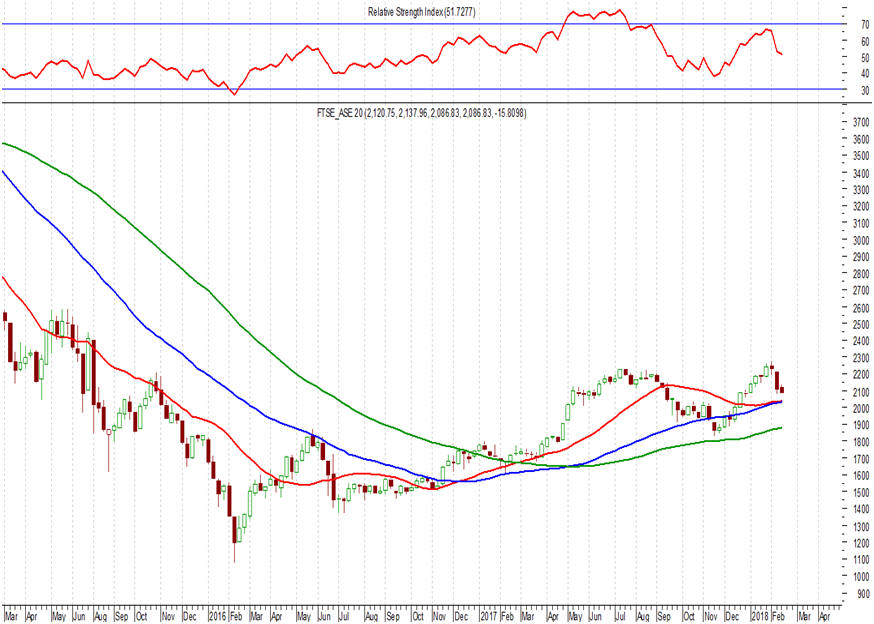Screen dimensions: 874x624
Task: Click the 1500 price axis label
Action: pyautogui.click(x=861, y=493)
